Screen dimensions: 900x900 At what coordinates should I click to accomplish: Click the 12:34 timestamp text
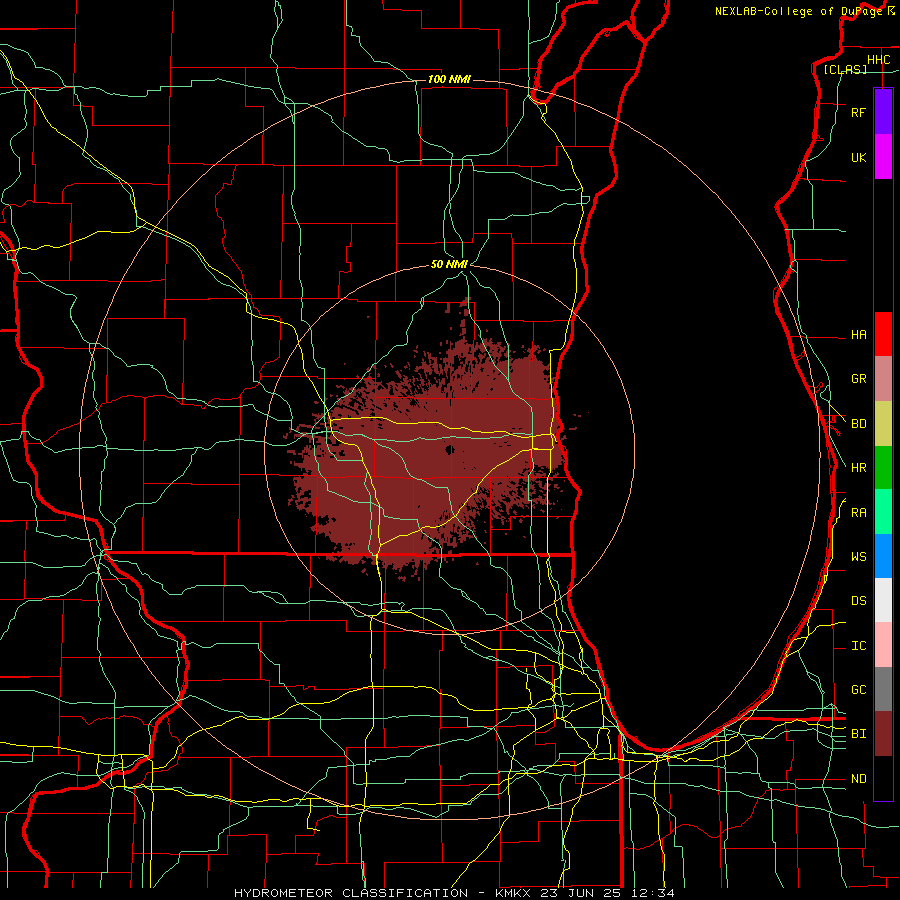[652, 893]
